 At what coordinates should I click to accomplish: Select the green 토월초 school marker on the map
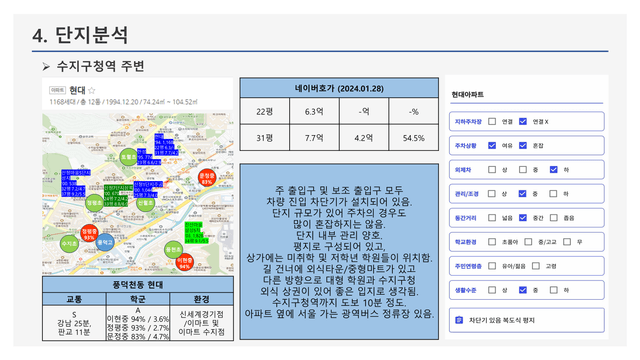(x=129, y=157)
